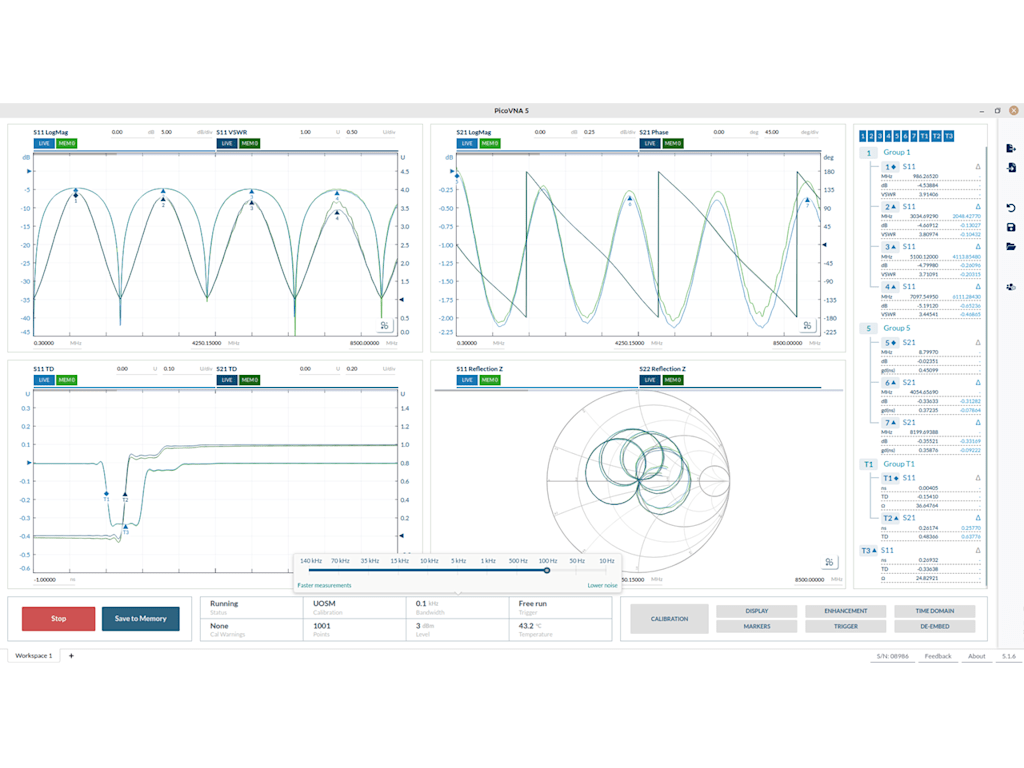Click the link icon on the Smith chart
Image resolution: width=1024 pixels, height=768 pixels.
(x=829, y=562)
